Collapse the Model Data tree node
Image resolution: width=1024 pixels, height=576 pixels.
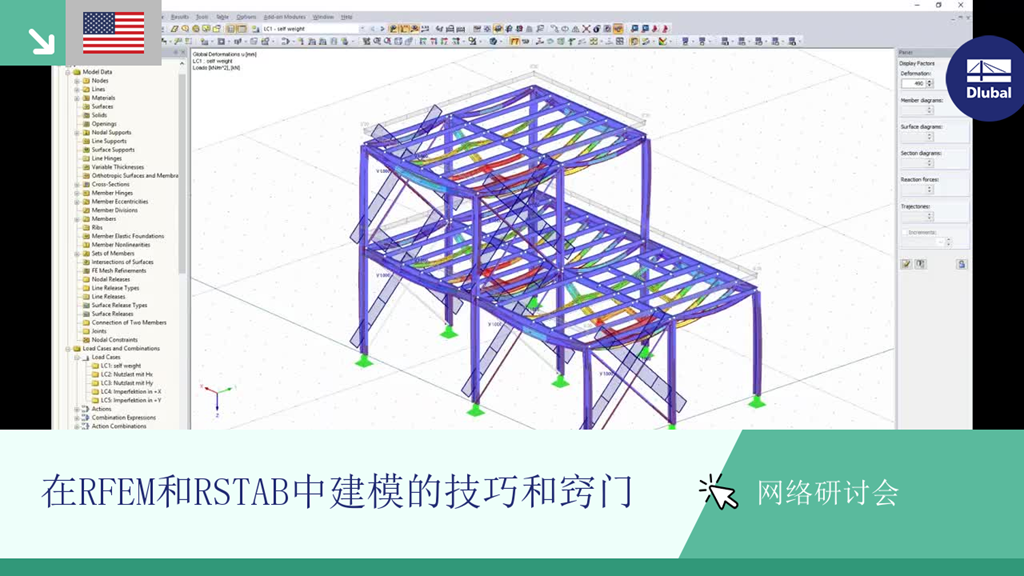[x=68, y=72]
